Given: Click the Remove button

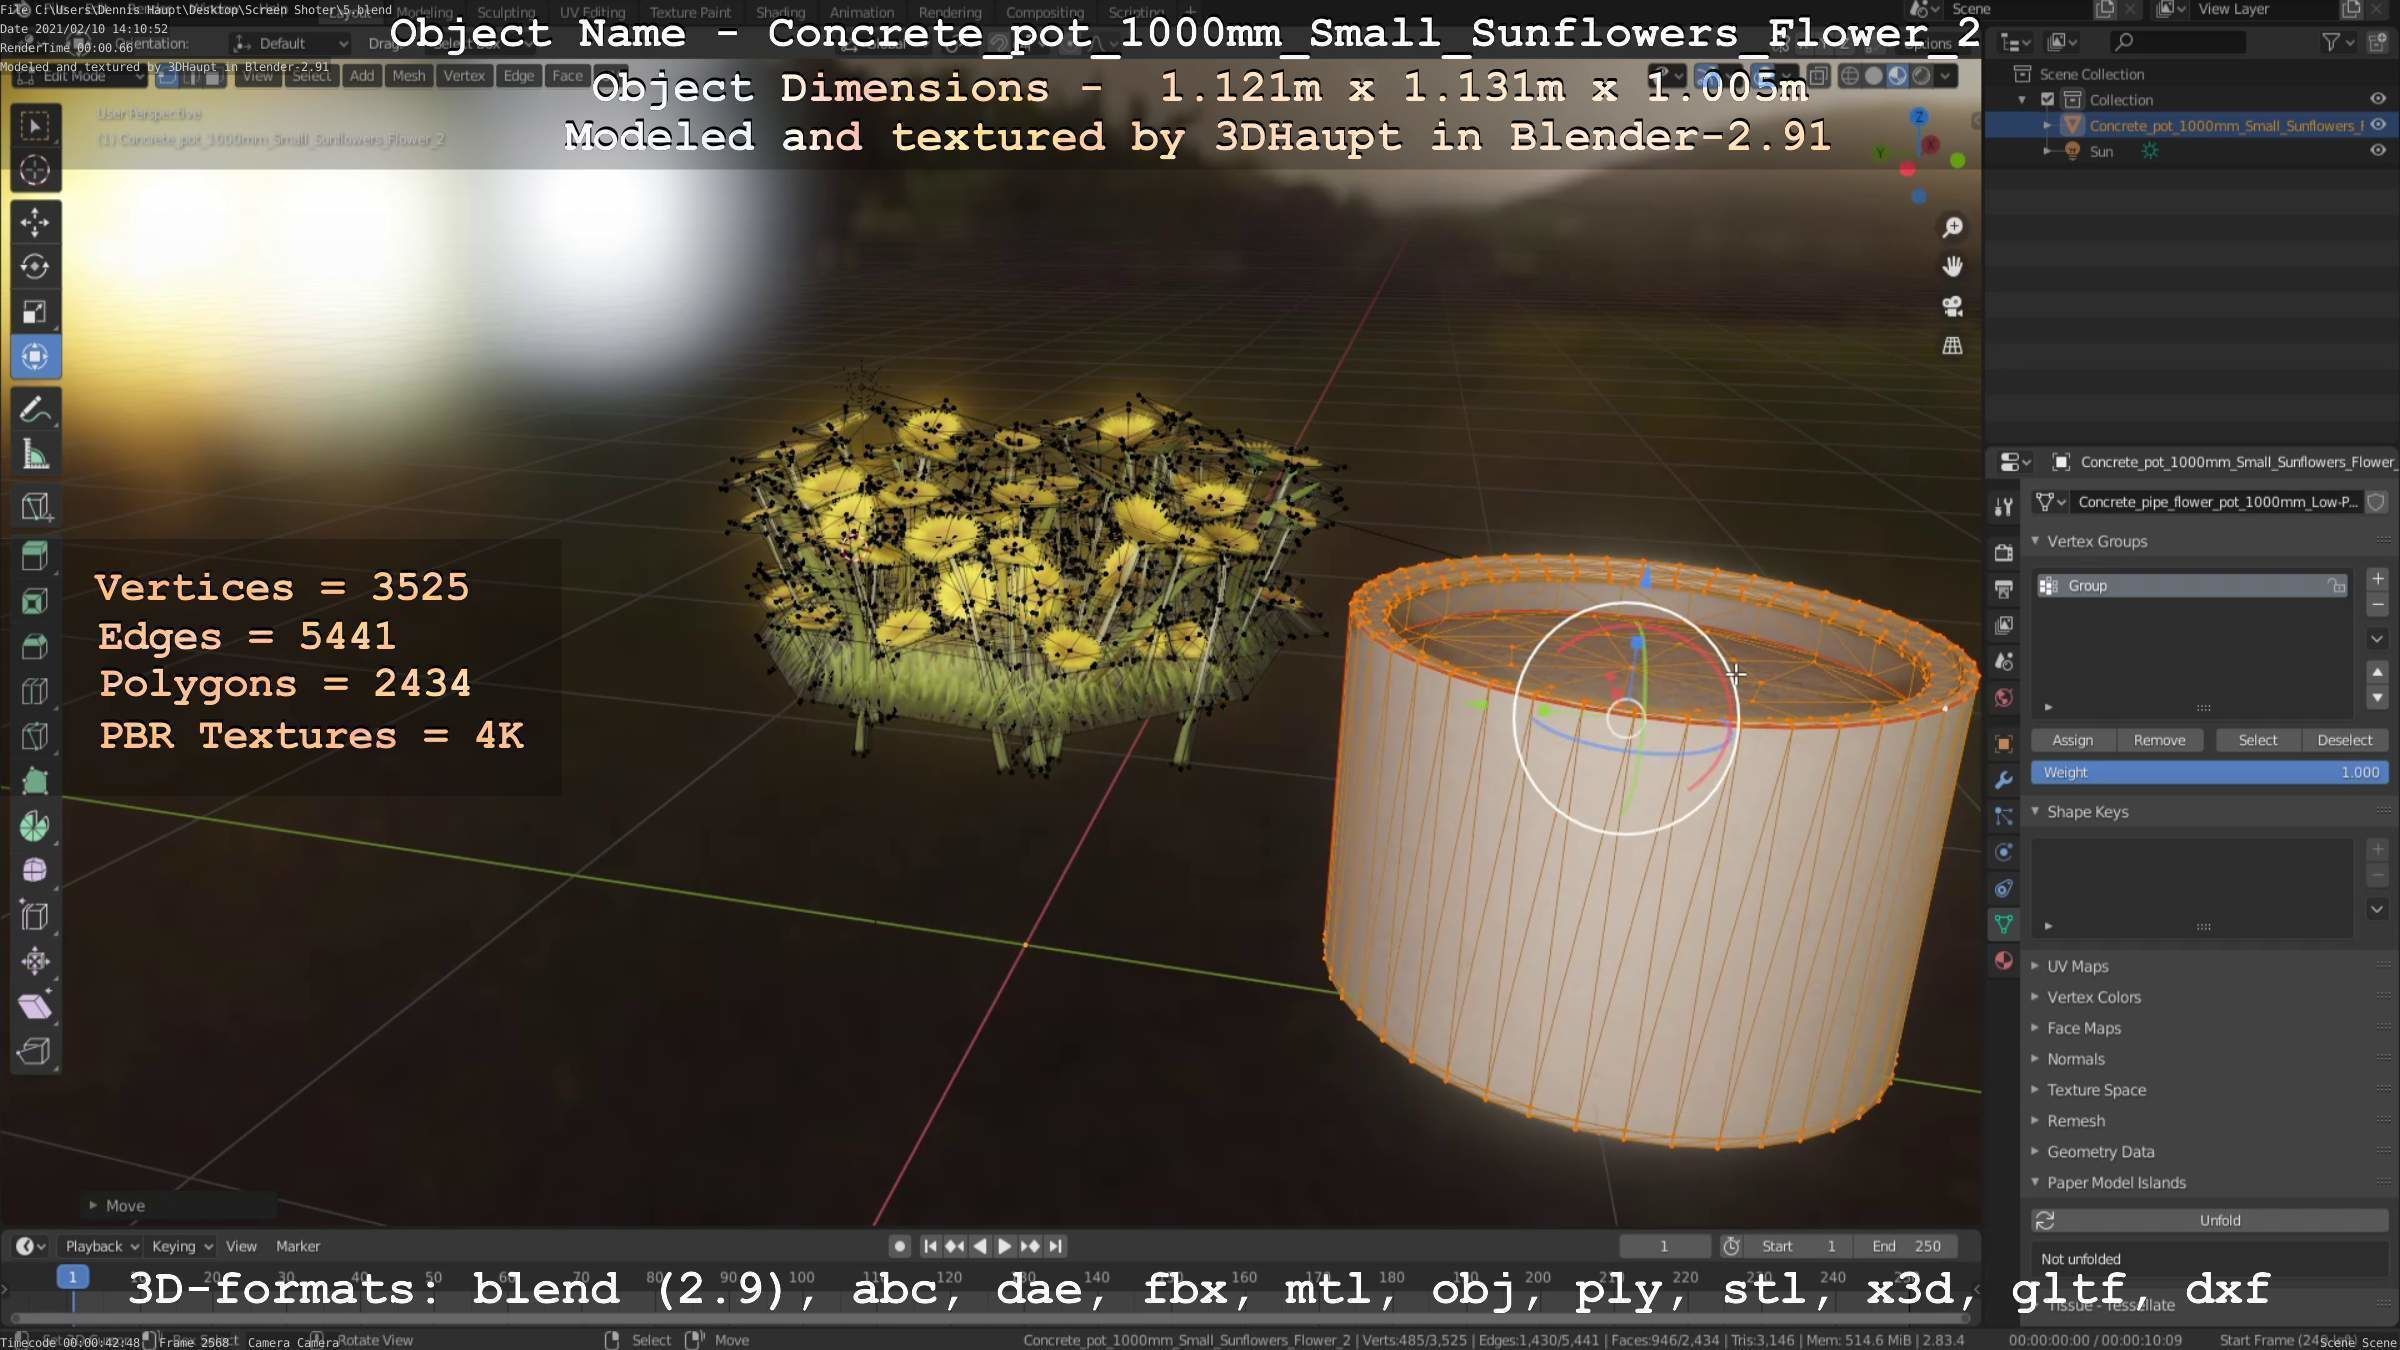Looking at the screenshot, I should (2159, 740).
